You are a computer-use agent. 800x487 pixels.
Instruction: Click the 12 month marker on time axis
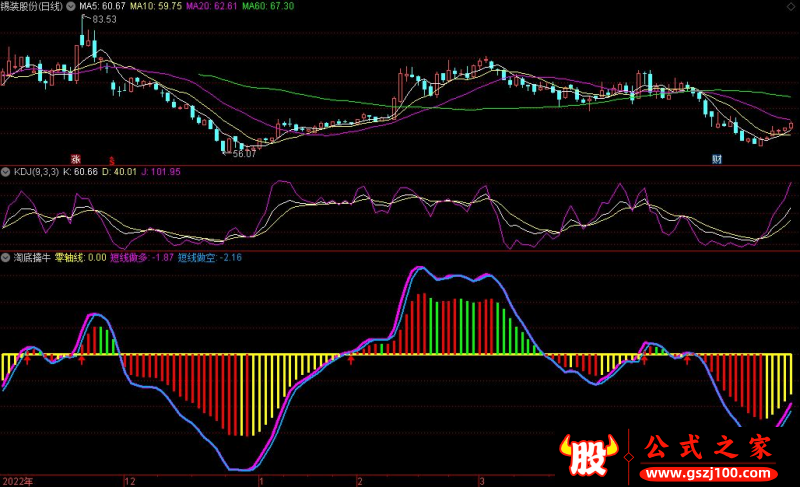point(130,481)
